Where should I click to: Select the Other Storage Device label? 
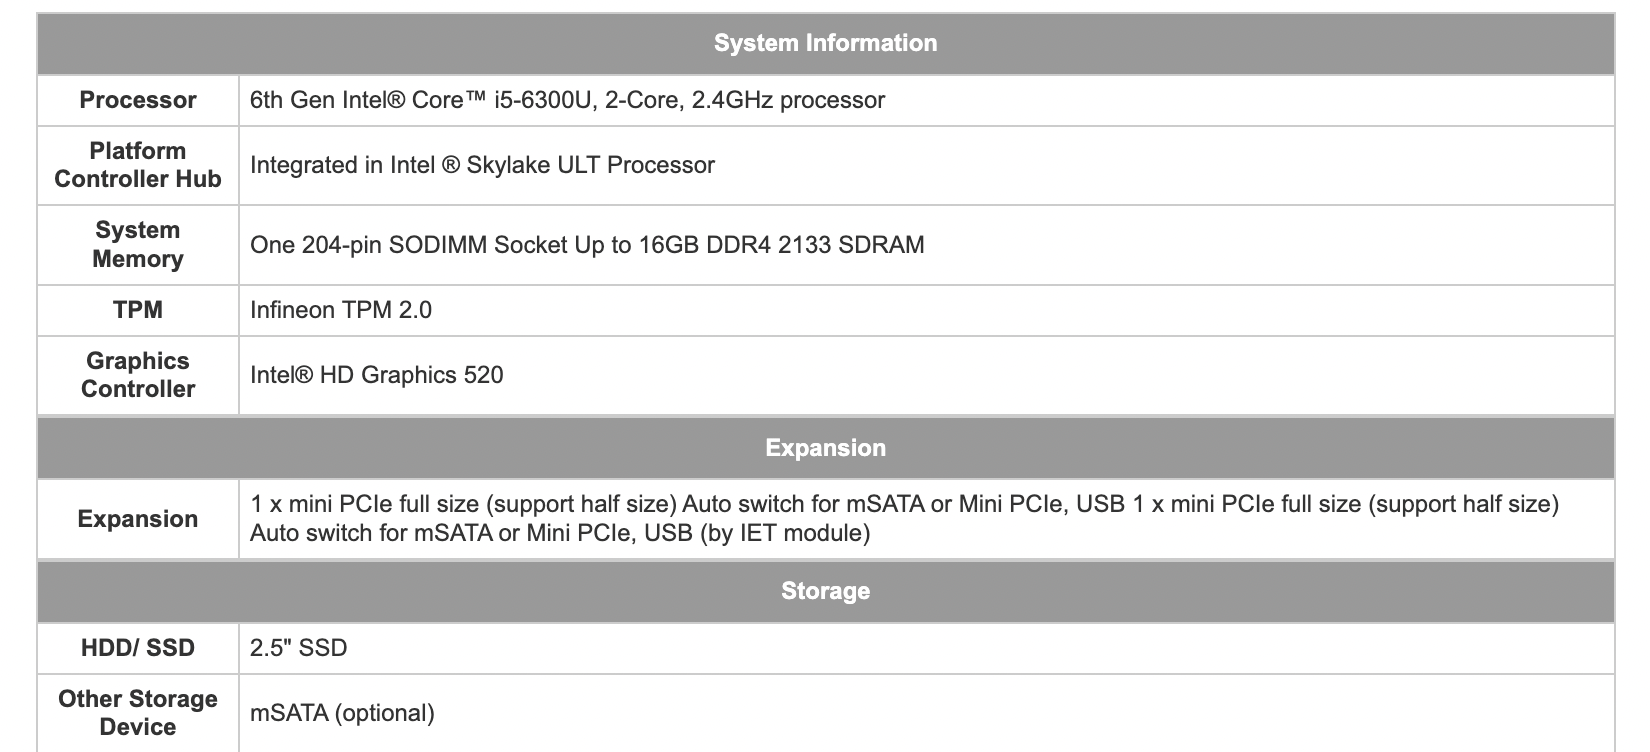click(x=138, y=713)
